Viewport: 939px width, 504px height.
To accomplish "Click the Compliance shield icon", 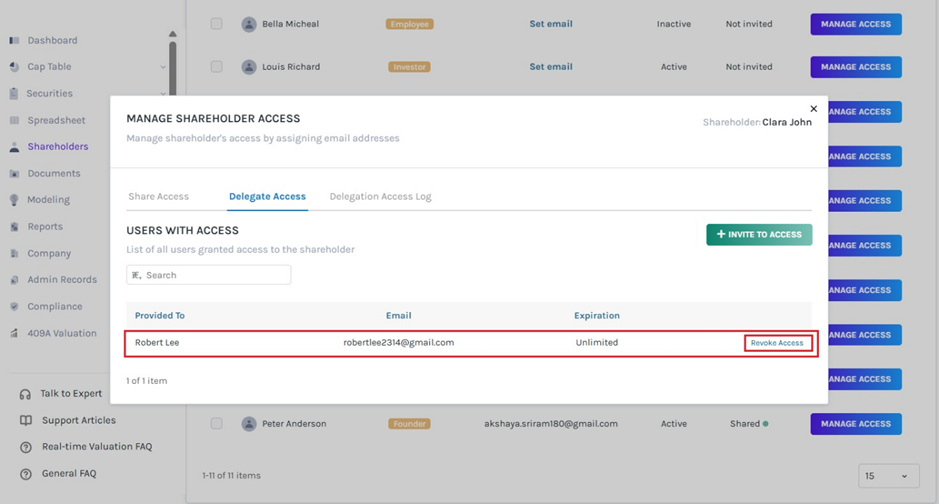I will click(14, 306).
